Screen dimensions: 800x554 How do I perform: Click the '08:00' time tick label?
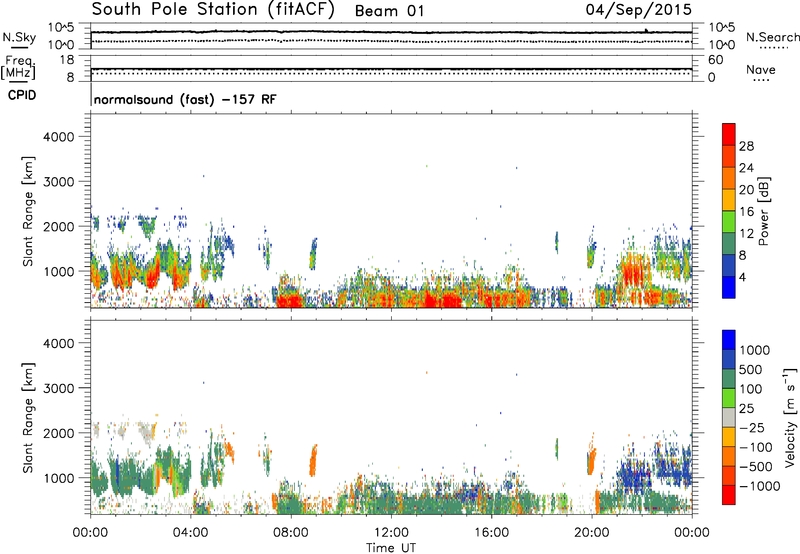pos(291,533)
